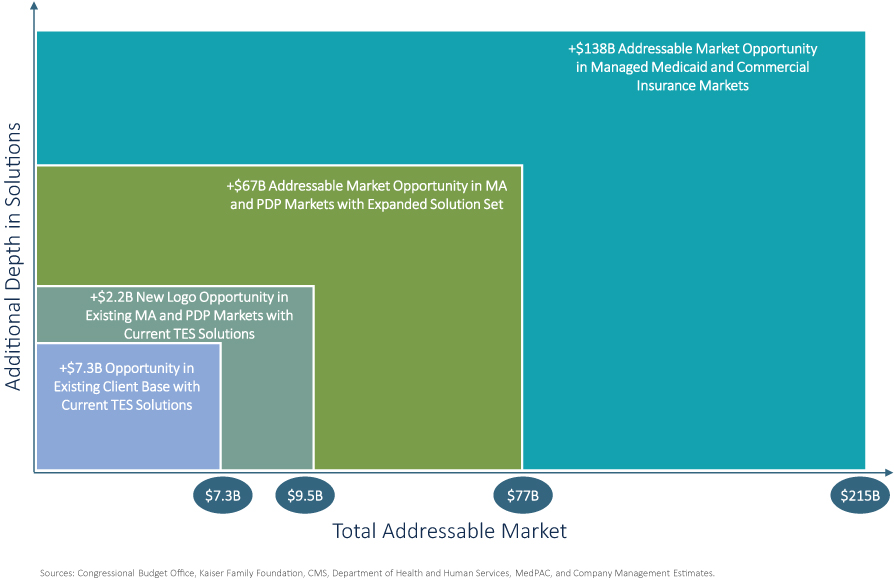Image resolution: width=894 pixels, height=580 pixels.
Task: Click the upward arrow on the vertical axis
Action: coord(36,12)
